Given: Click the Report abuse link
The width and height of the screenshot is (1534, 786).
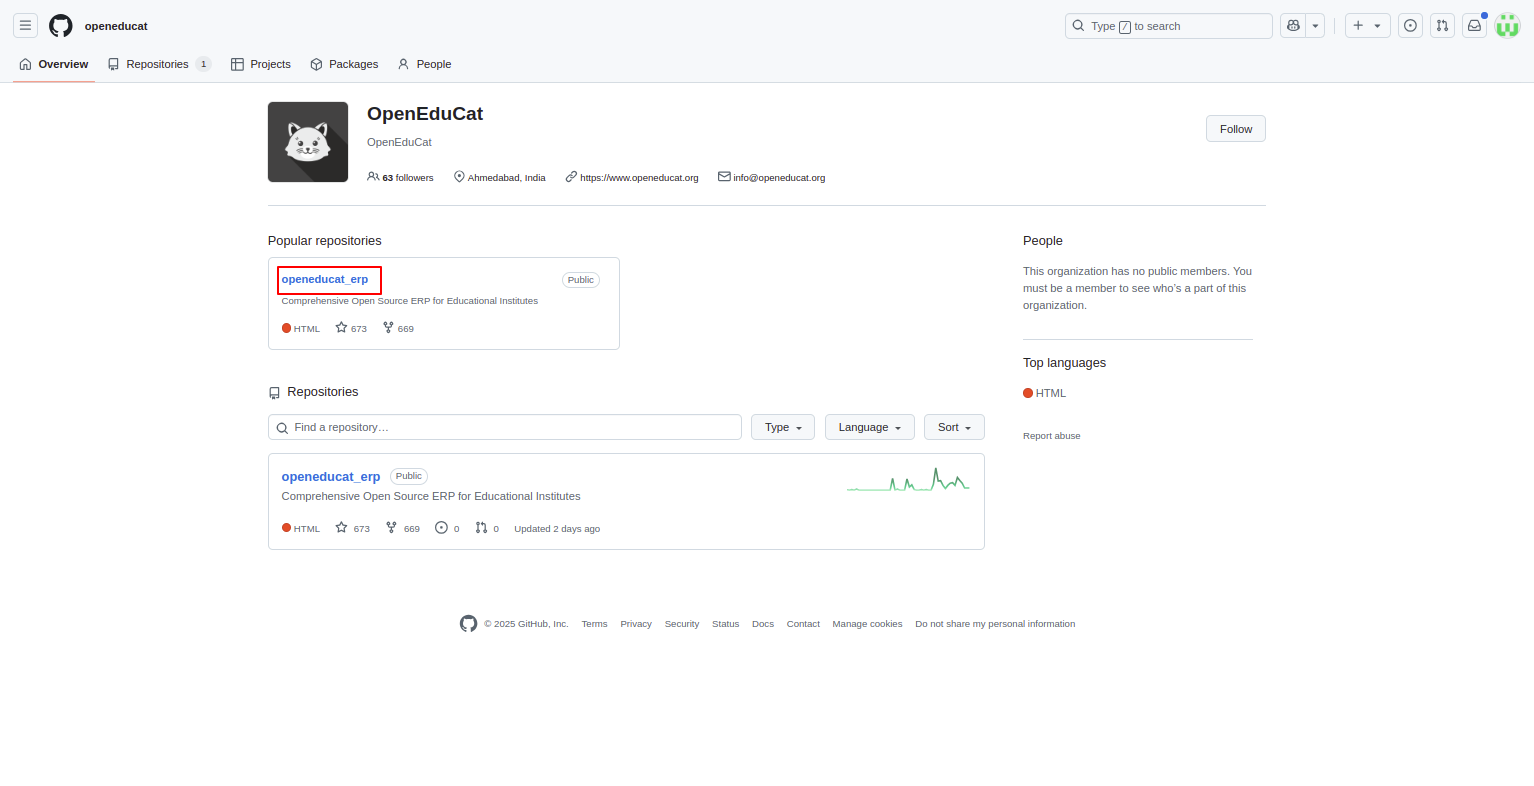Looking at the screenshot, I should pos(1051,436).
